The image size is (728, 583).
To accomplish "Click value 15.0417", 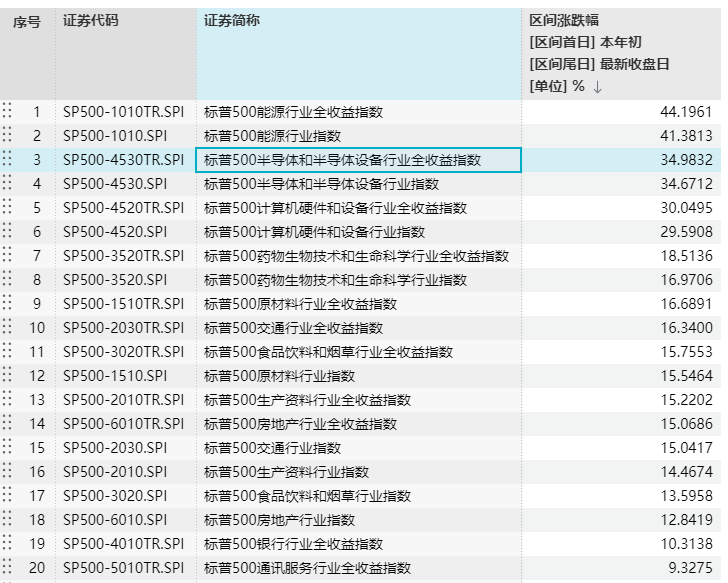I will [x=686, y=447].
